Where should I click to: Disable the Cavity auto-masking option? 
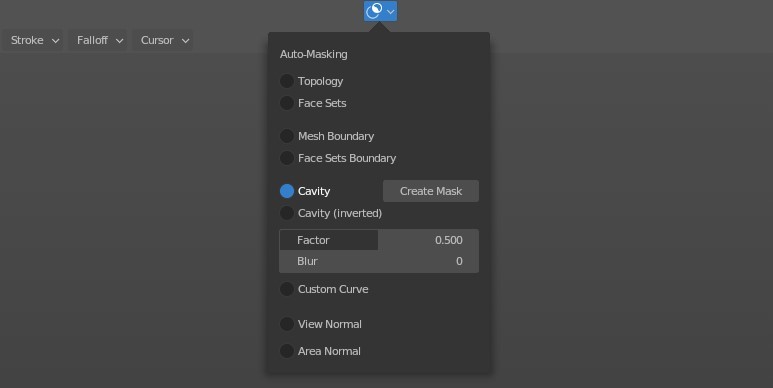click(286, 191)
